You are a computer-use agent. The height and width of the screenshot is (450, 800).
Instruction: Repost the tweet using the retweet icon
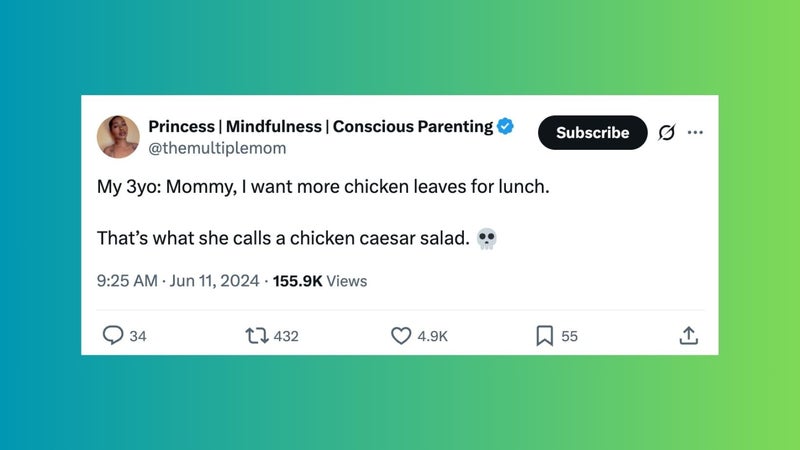[x=258, y=336]
